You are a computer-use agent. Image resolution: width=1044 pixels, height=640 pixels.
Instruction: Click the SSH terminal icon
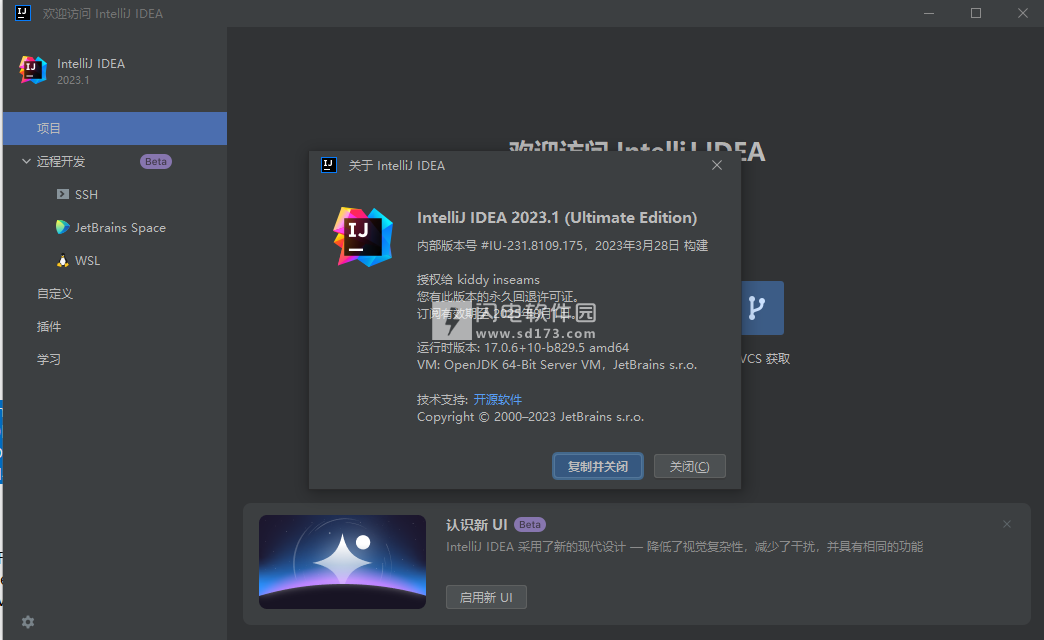[63, 194]
